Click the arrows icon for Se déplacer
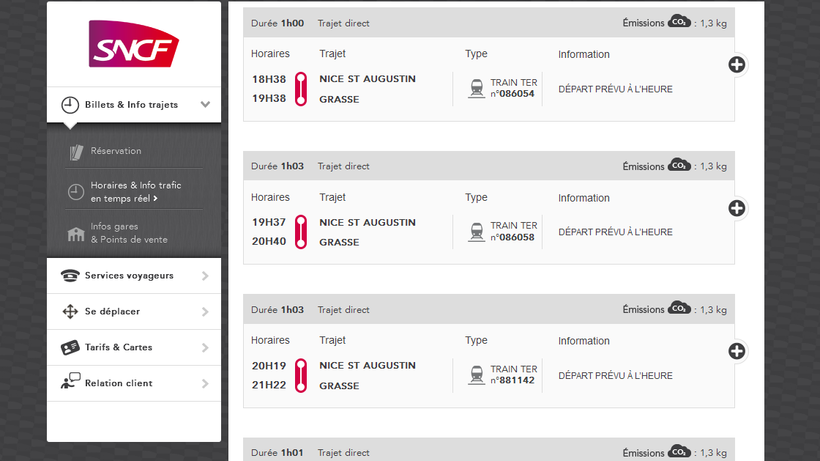Viewport: 820px width, 461px height. (x=70, y=312)
